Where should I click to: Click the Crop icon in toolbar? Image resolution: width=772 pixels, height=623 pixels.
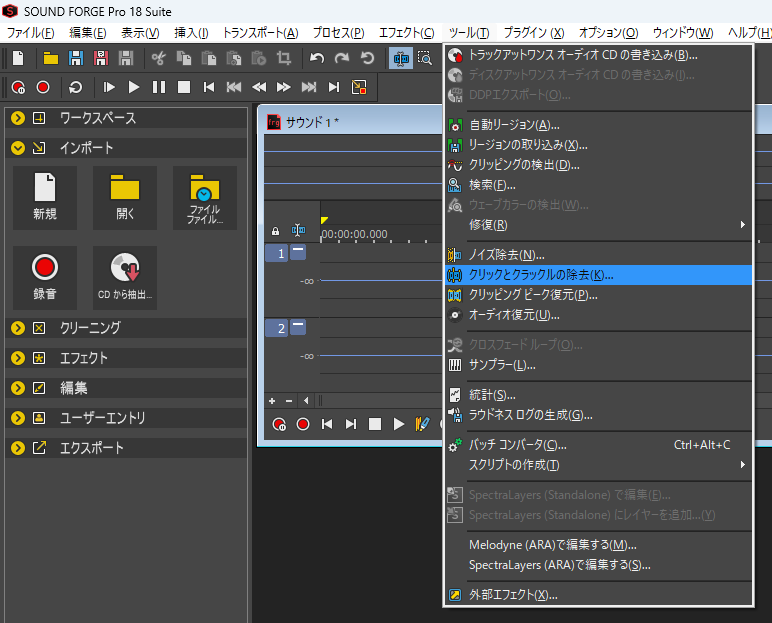click(x=284, y=58)
